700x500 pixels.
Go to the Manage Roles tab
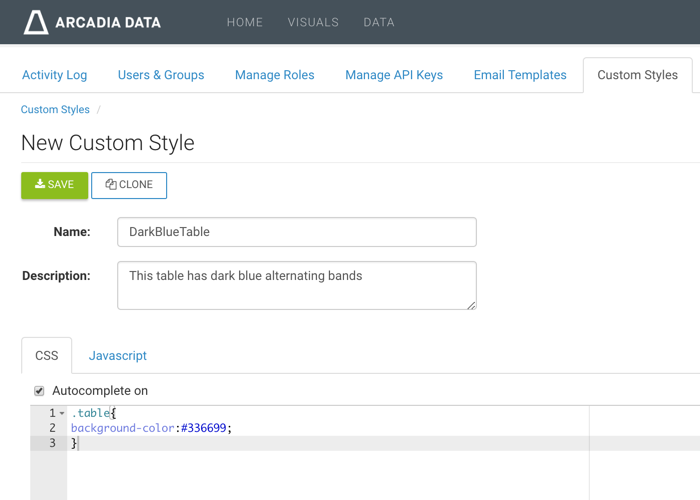tap(274, 75)
